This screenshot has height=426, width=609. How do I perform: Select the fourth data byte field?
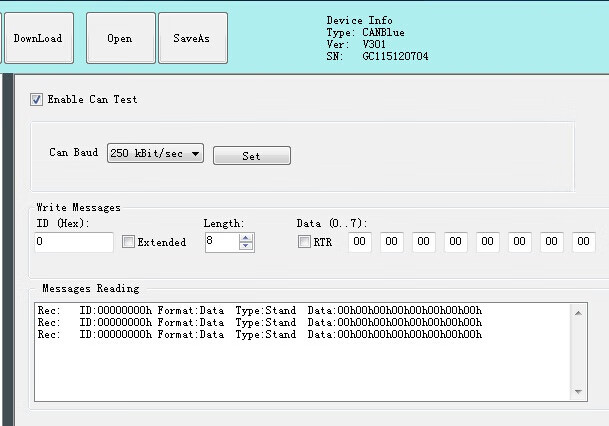tap(456, 242)
